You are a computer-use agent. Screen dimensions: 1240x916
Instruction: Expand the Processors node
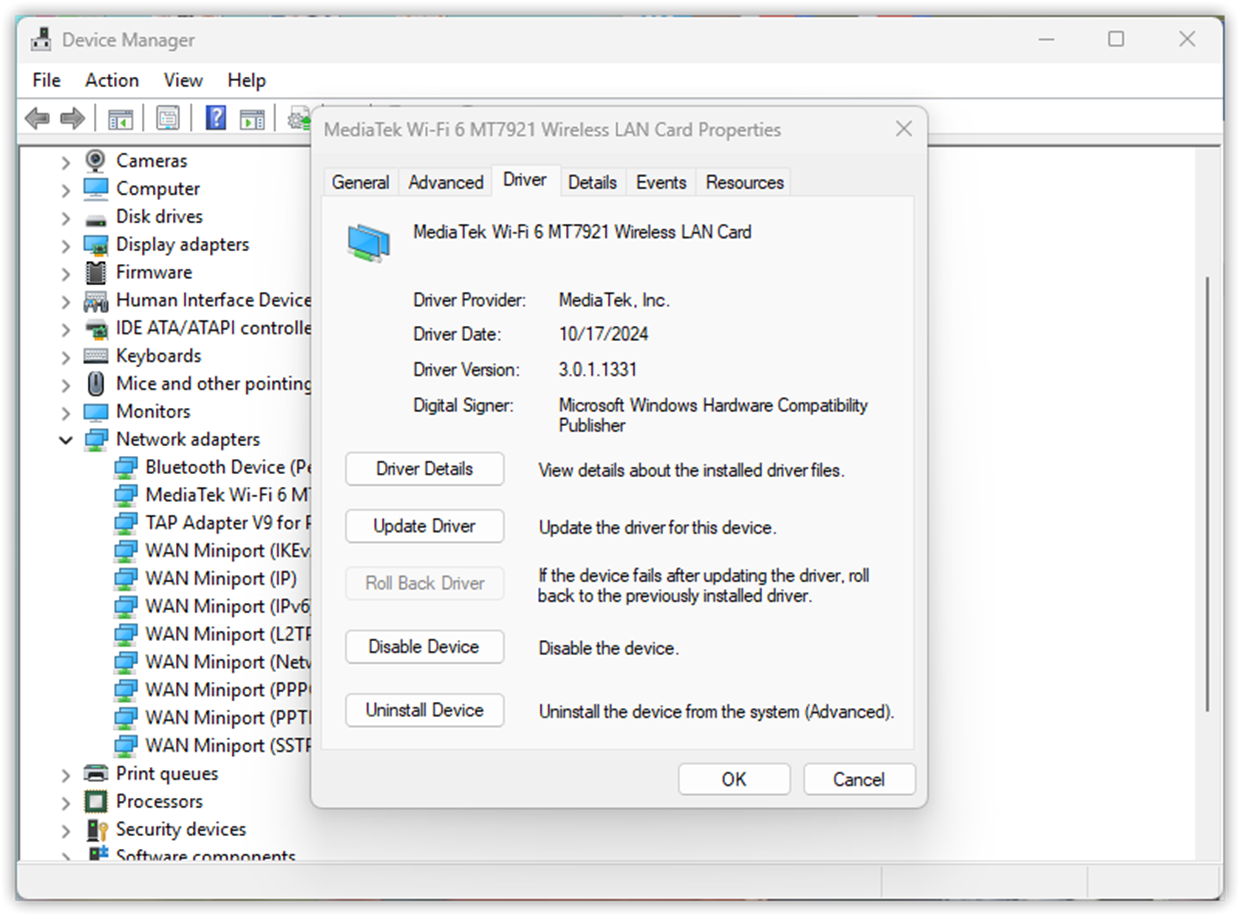point(66,802)
